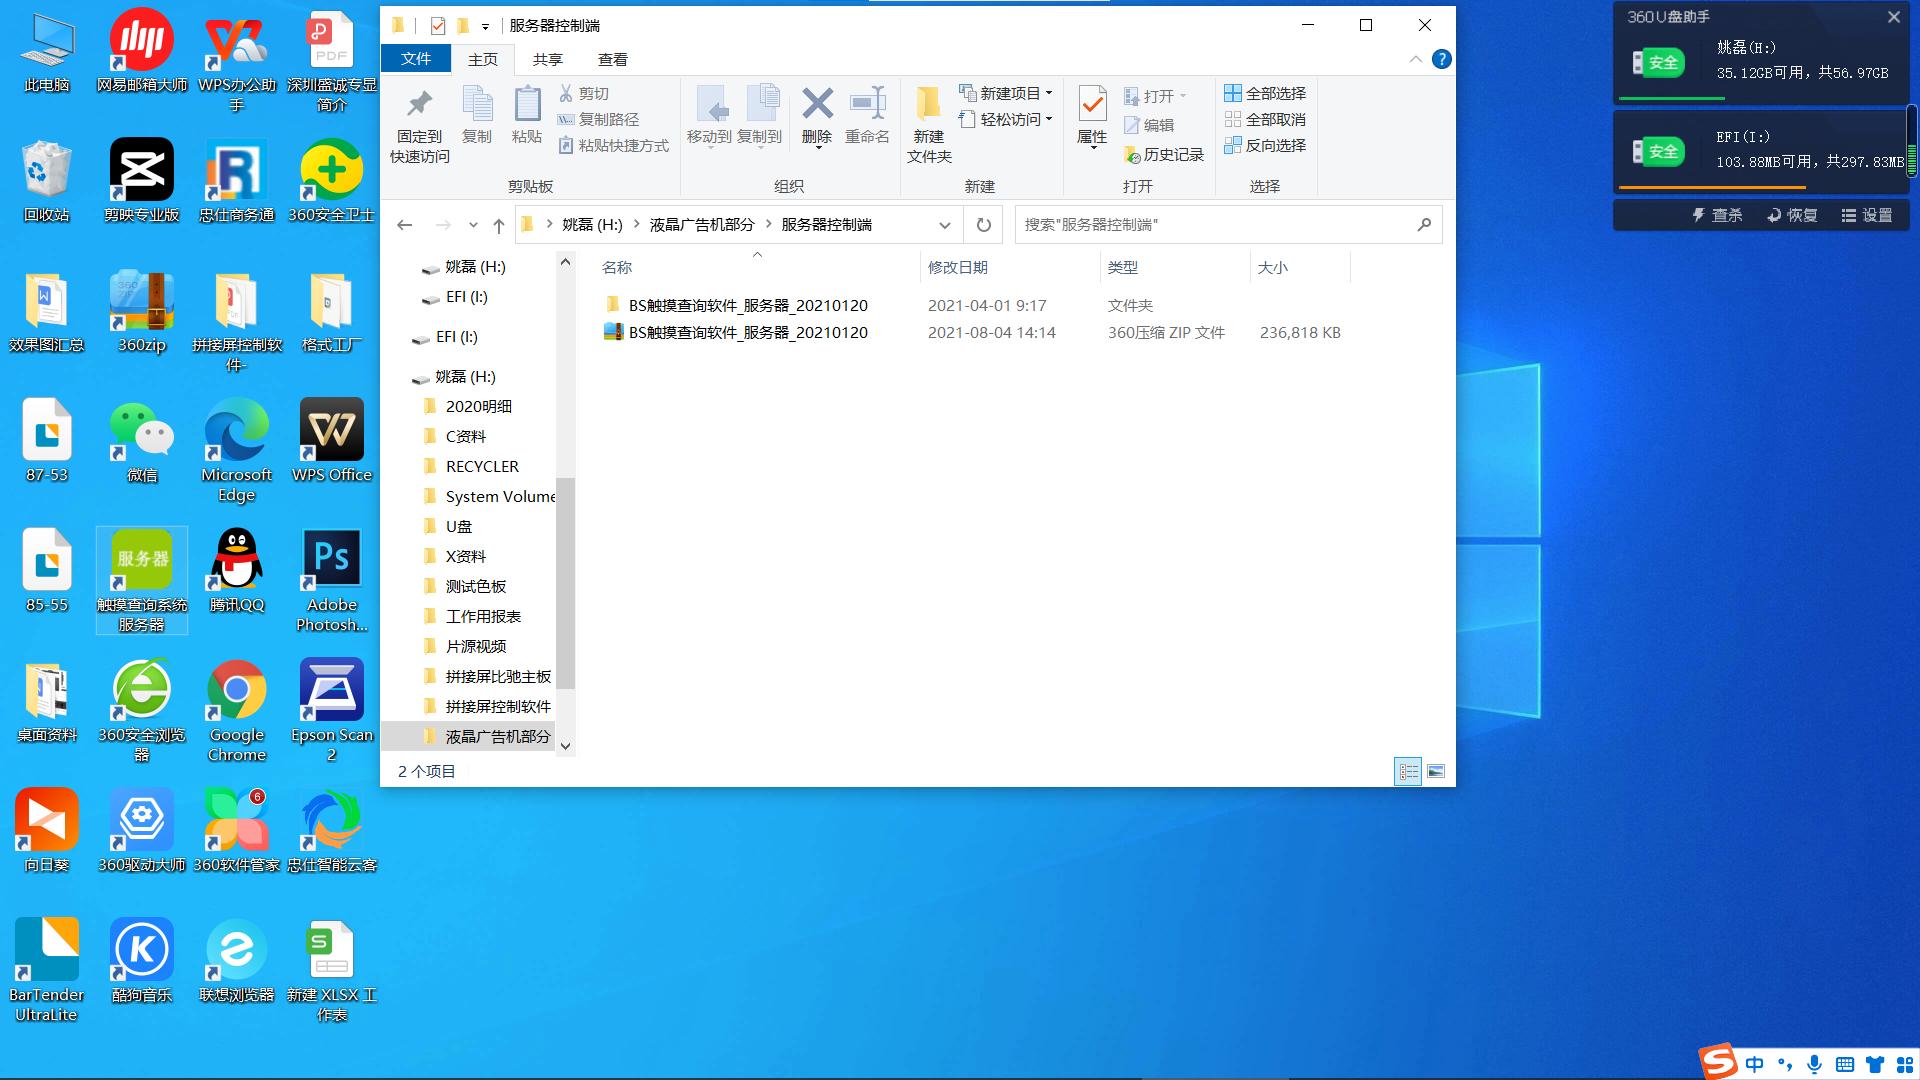
Task: Expand the address bar history dropdown
Action: point(945,224)
